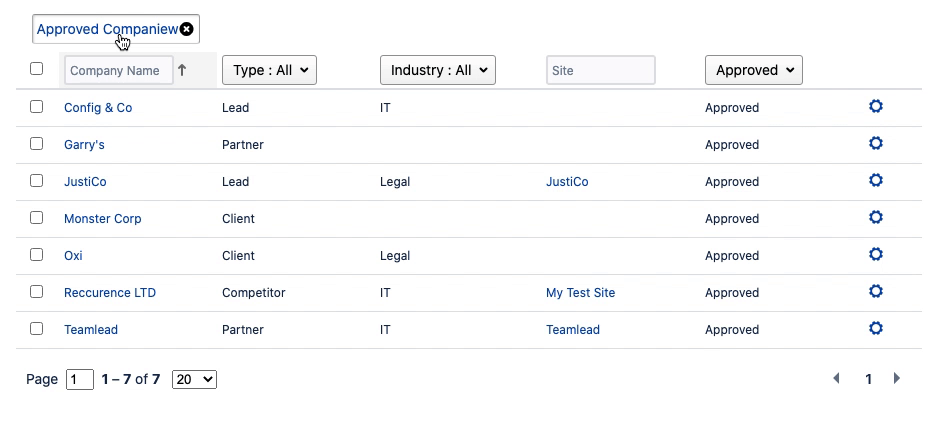Open the My Test Site link
936x440 pixels.
580,293
